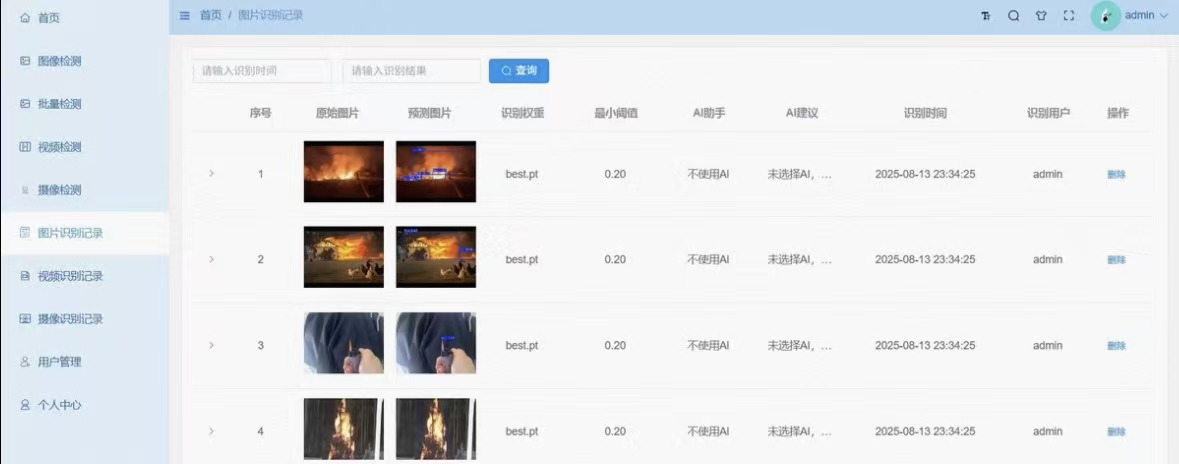Click the 视频检测 sidebar icon
The height and width of the screenshot is (464, 1179).
coord(25,146)
